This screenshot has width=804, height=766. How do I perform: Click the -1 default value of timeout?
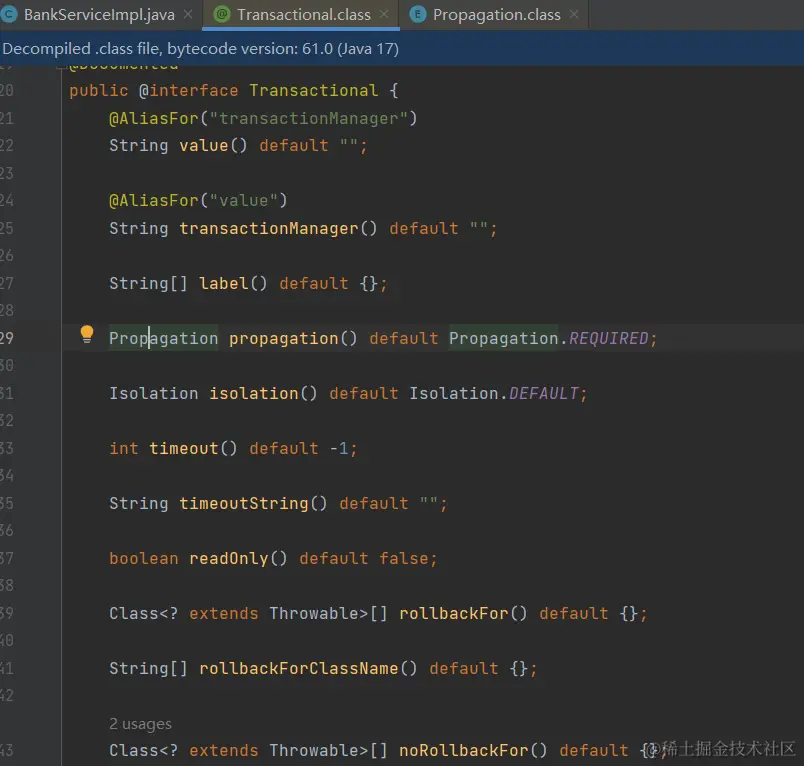pyautogui.click(x=338, y=448)
